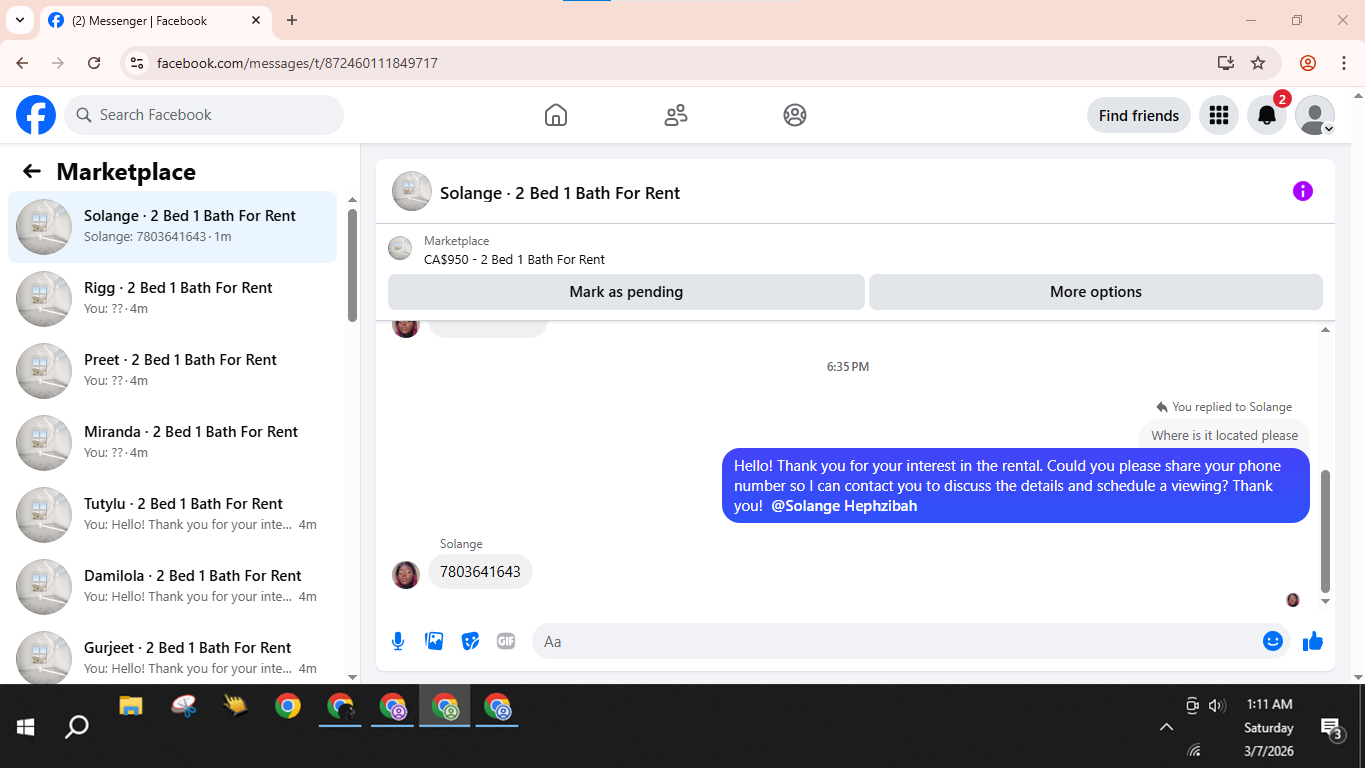Click the CA$950 listing link
This screenshot has width=1365, height=768.
pyautogui.click(x=514, y=259)
